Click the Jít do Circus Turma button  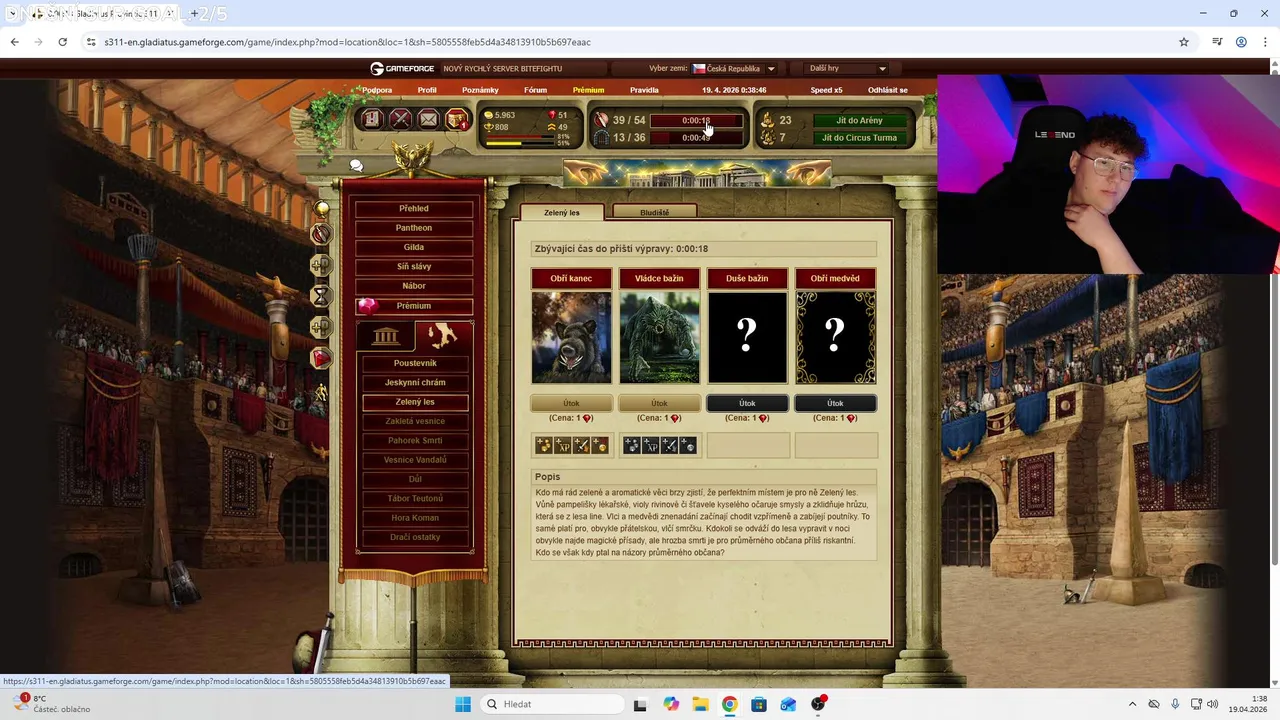click(x=859, y=138)
